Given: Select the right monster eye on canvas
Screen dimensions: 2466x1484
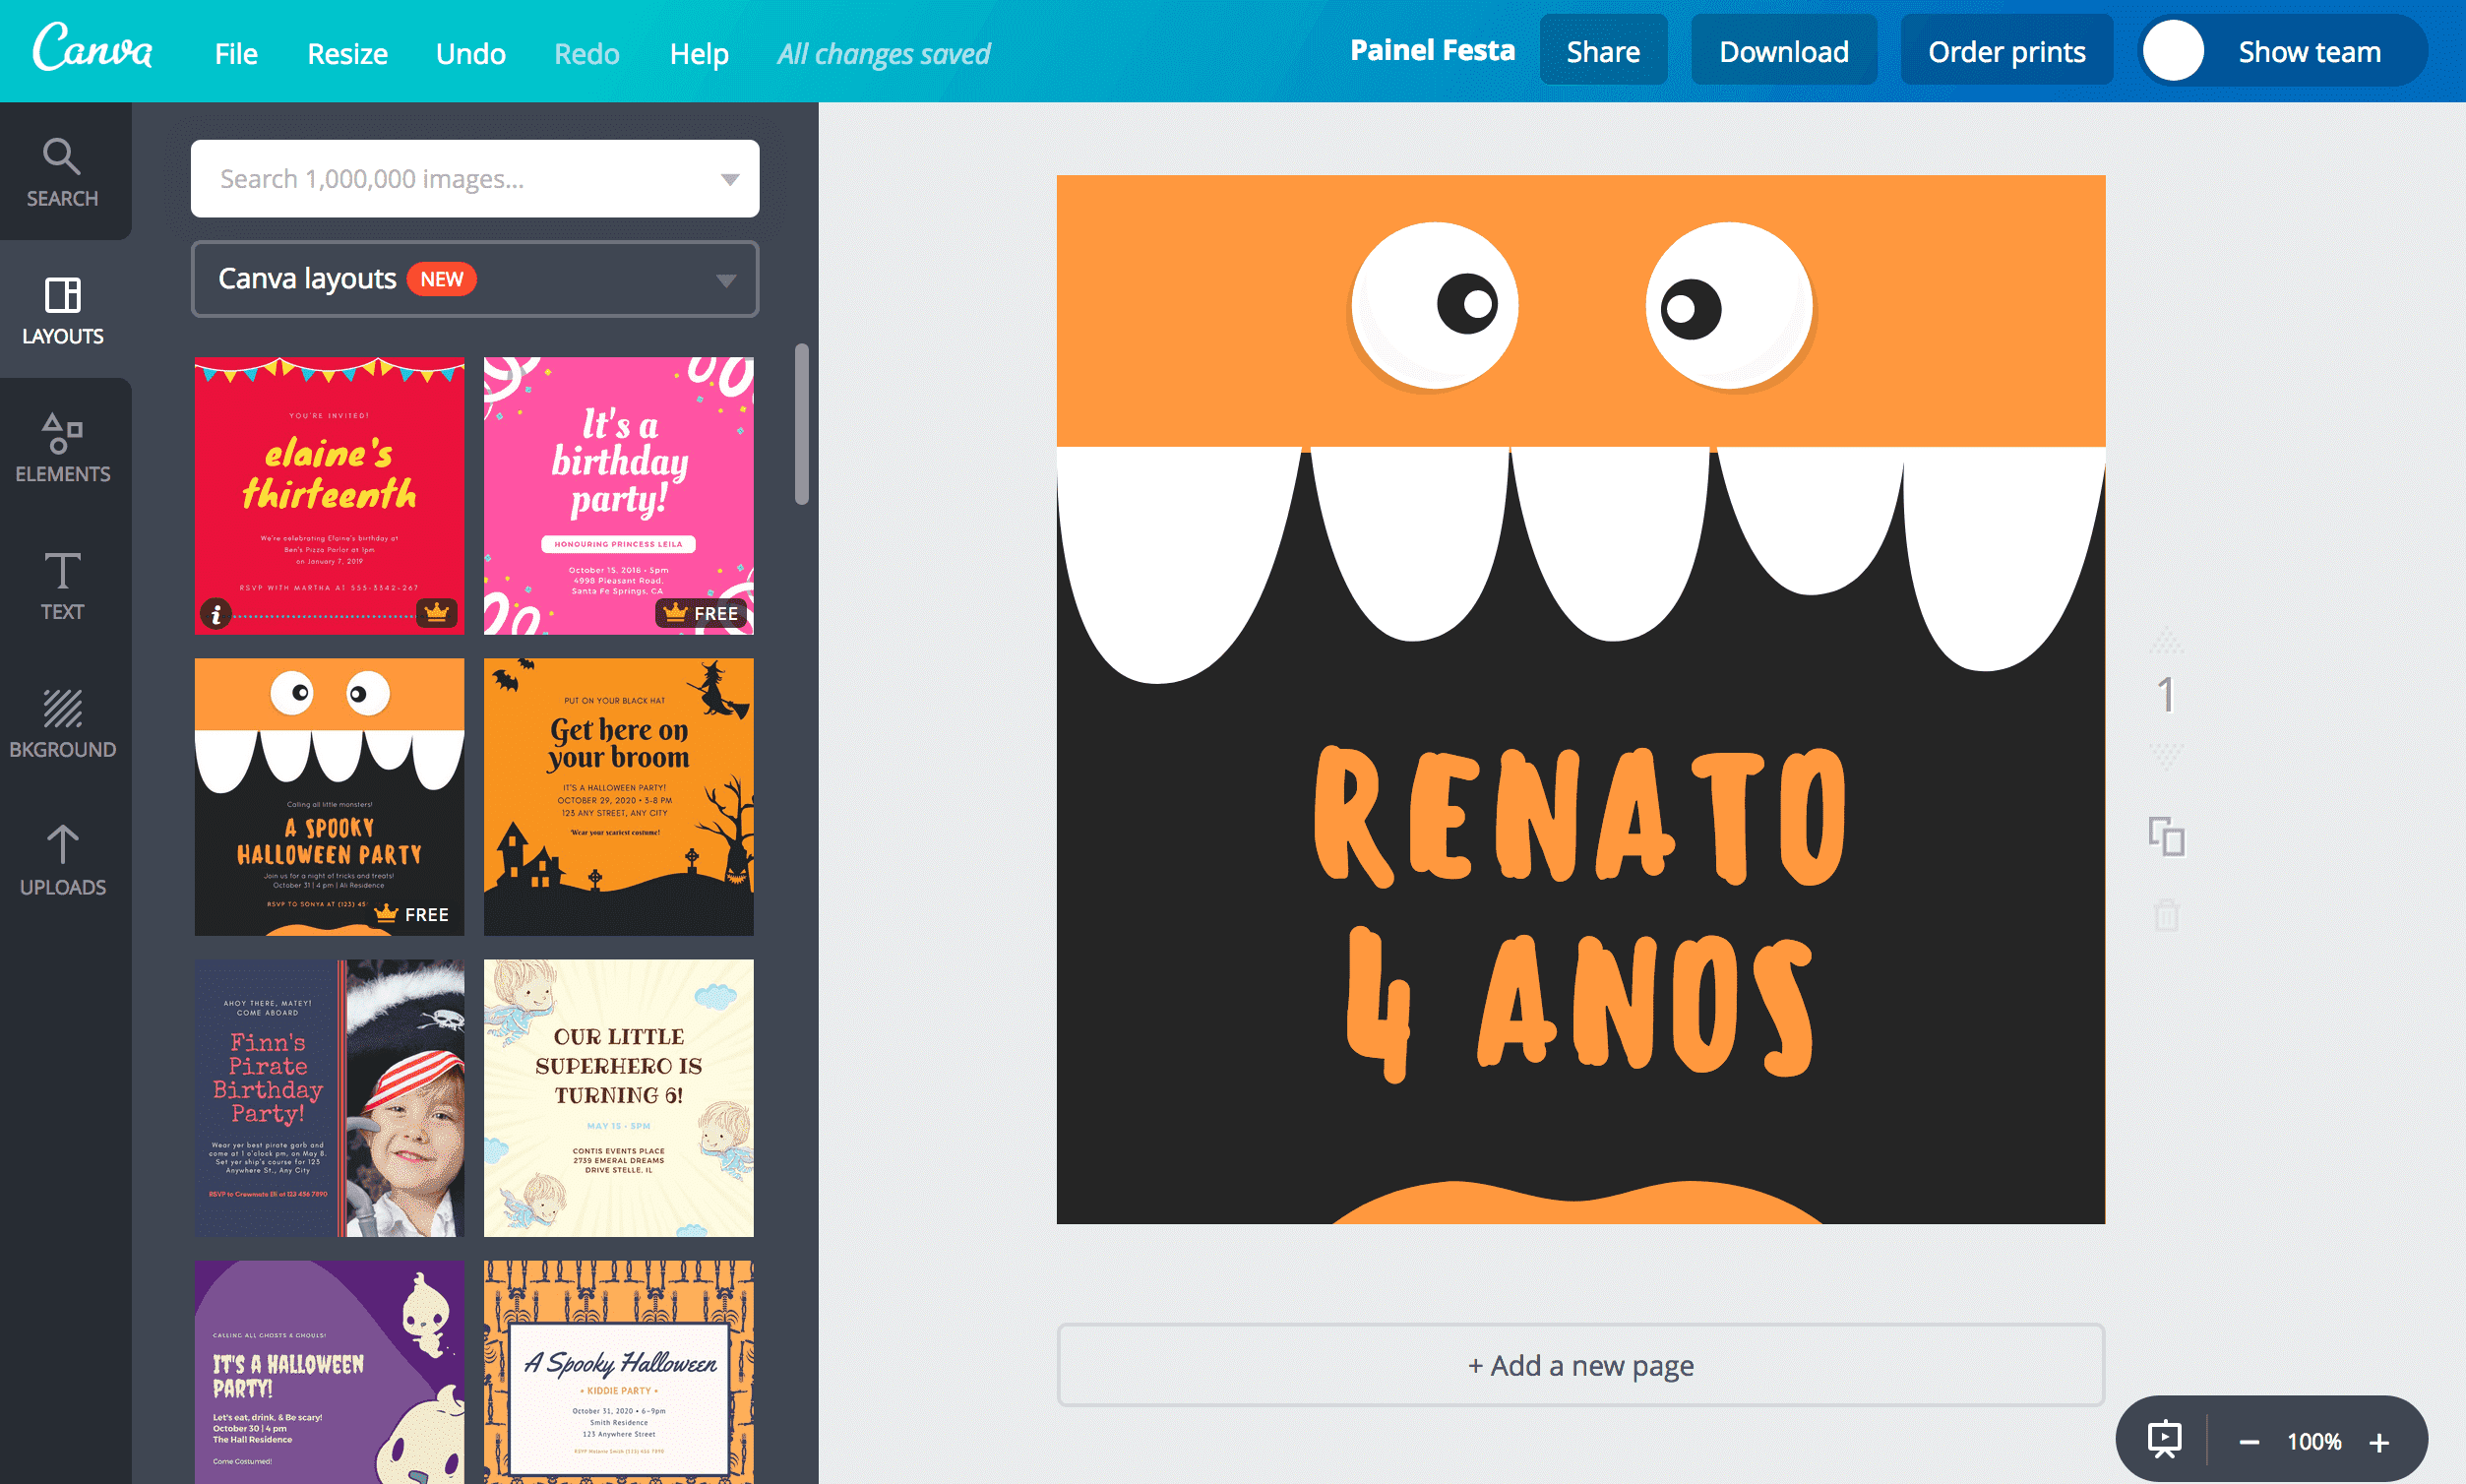Looking at the screenshot, I should pos(1729,306).
